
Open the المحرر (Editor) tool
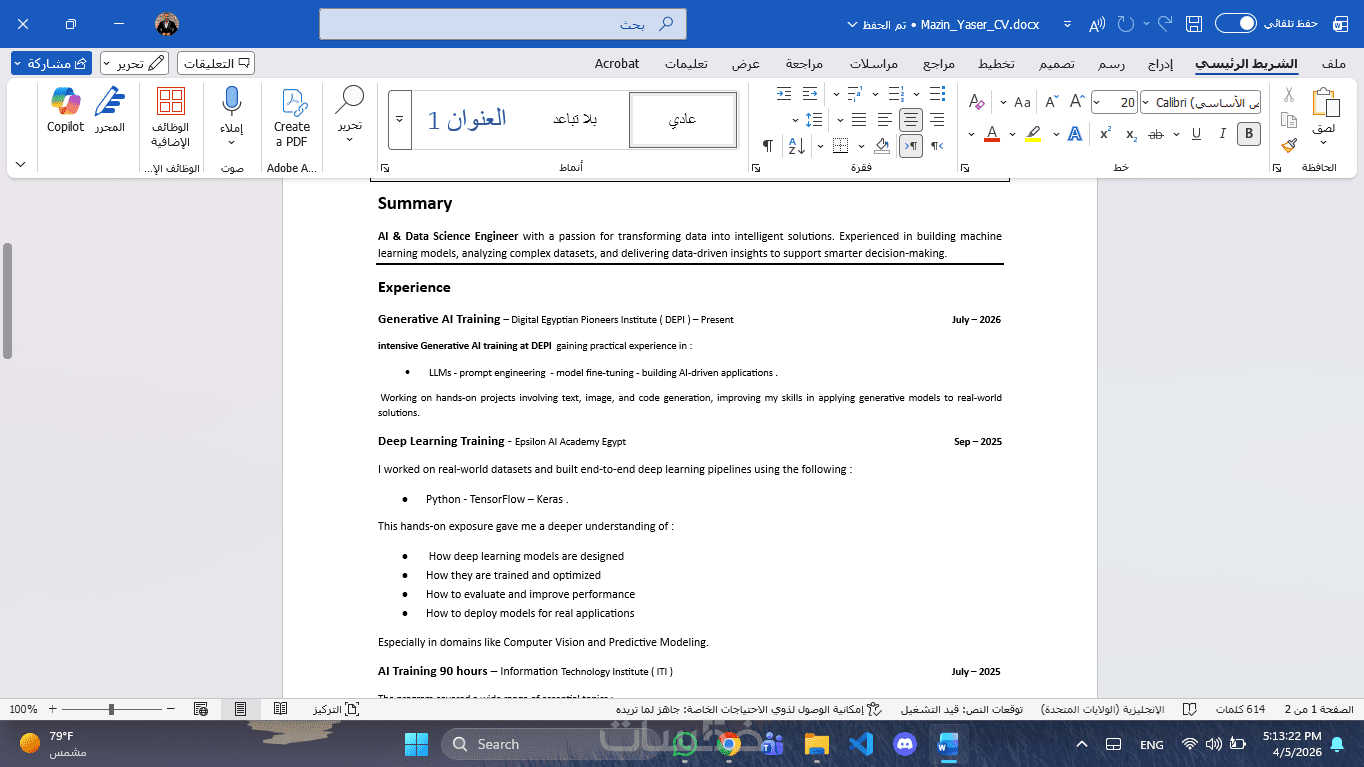click(110, 110)
